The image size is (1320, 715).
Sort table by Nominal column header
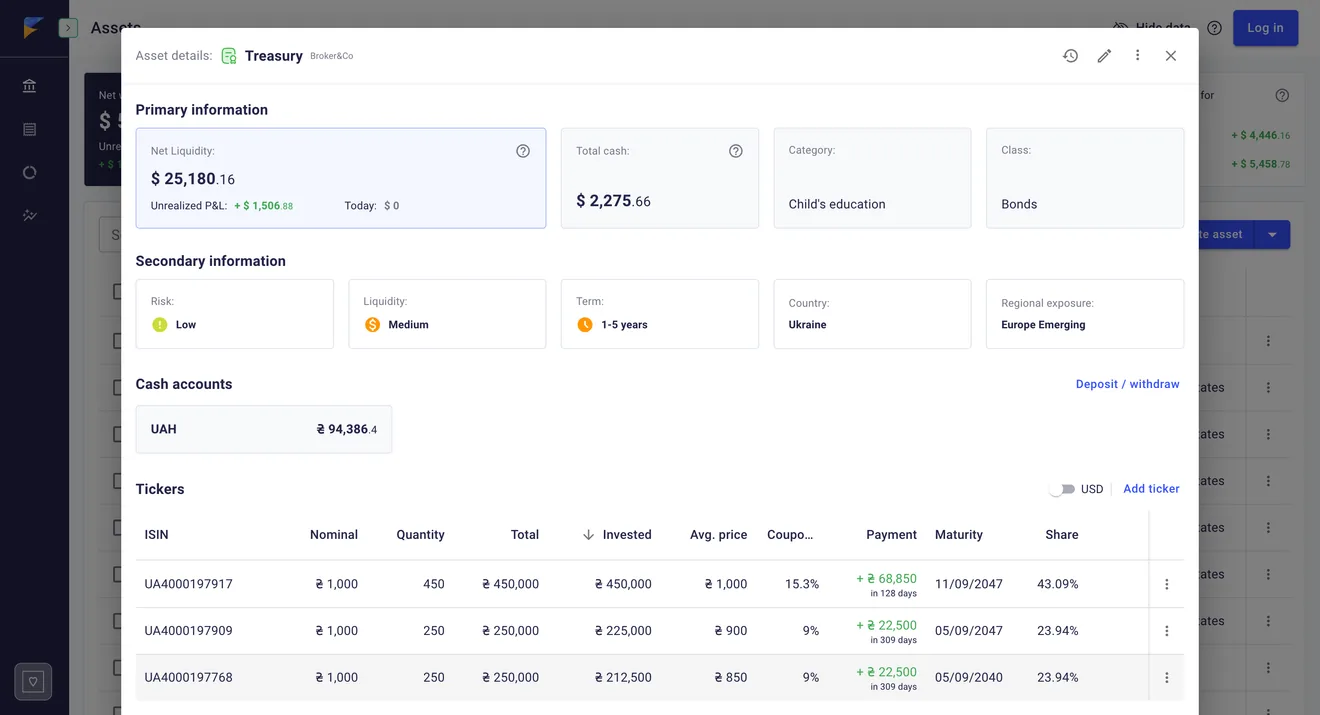pos(334,535)
